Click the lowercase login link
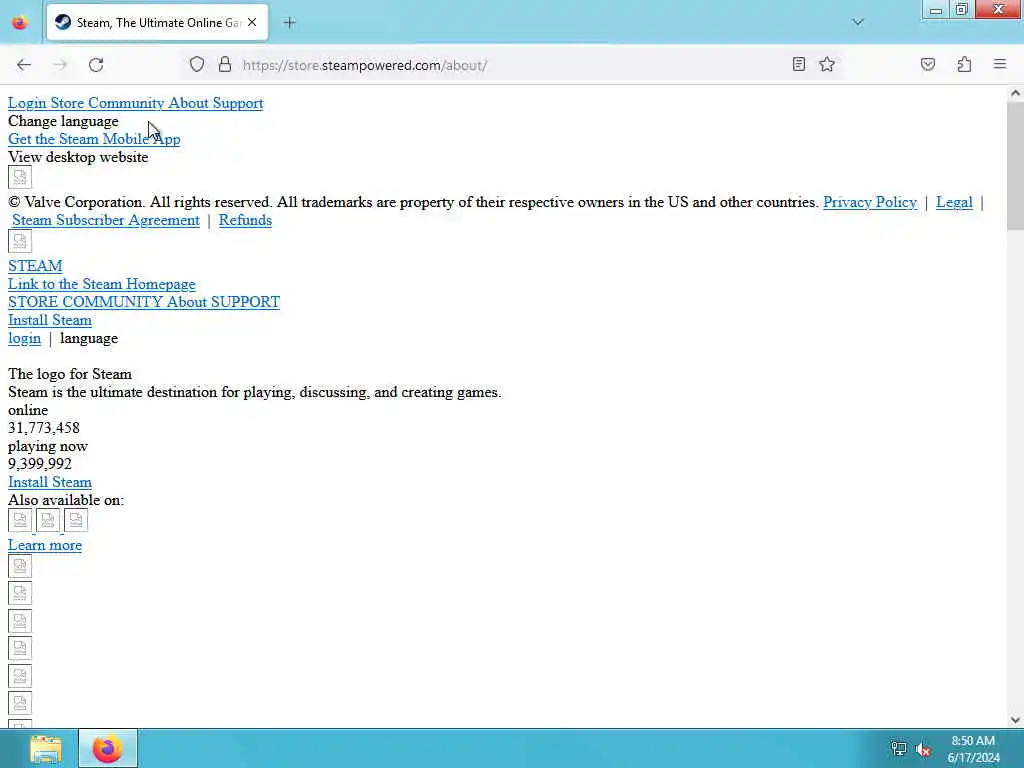This screenshot has width=1024, height=768. 24,338
